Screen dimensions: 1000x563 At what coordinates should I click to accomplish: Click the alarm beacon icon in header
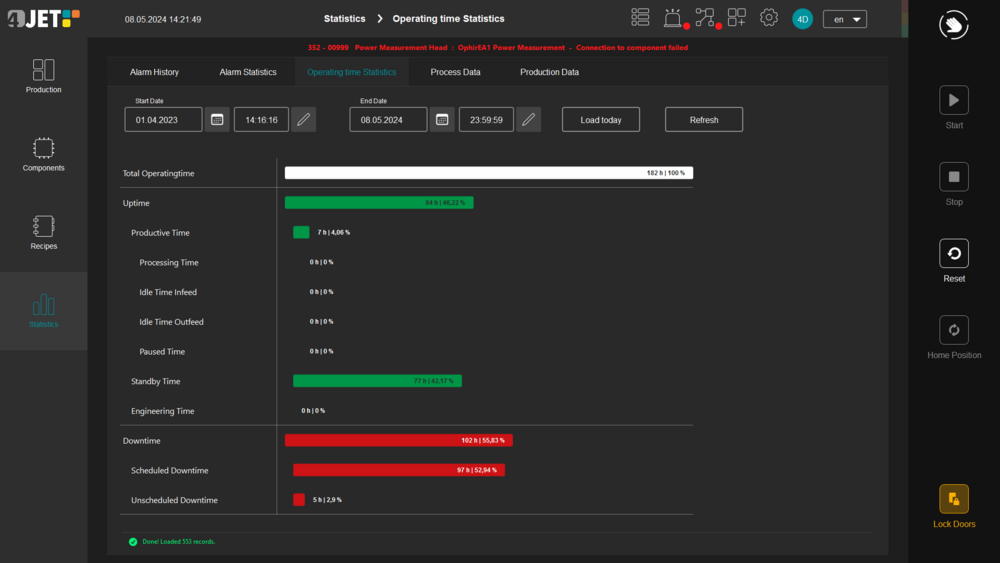tap(673, 18)
